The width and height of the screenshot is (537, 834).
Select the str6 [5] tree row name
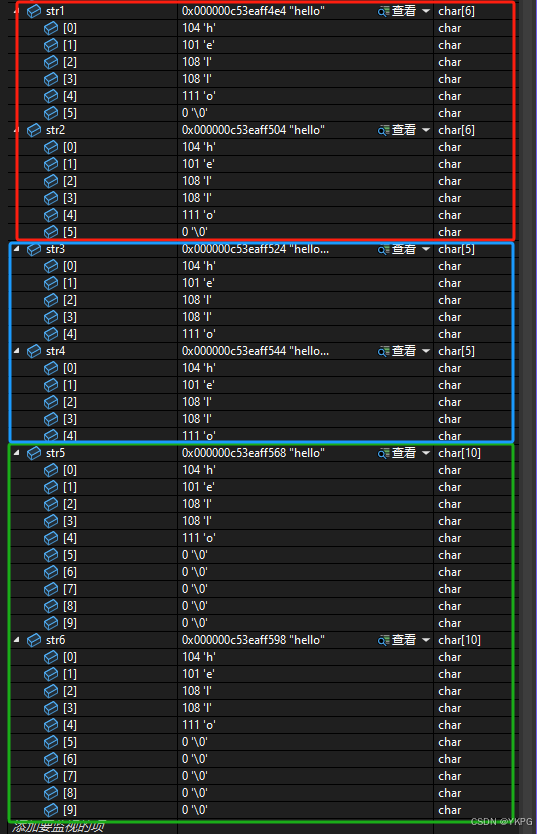(x=70, y=742)
